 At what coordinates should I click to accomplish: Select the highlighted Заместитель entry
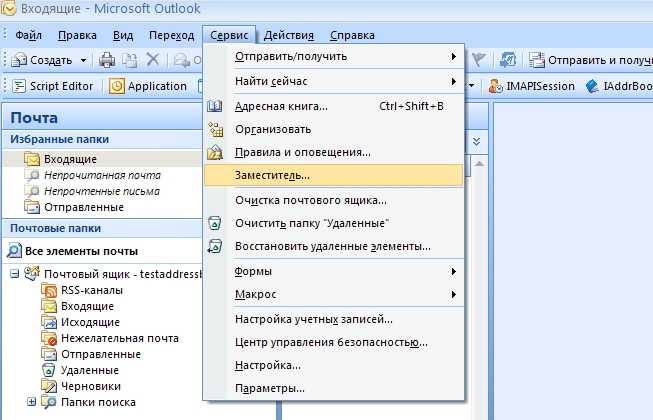[334, 176]
